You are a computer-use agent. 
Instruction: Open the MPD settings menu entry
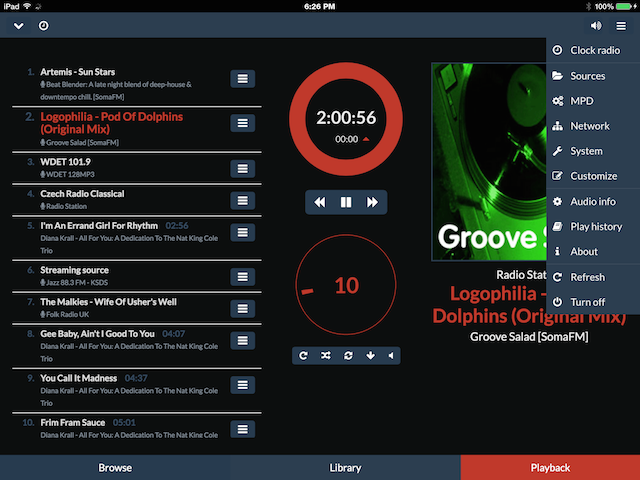593,101
